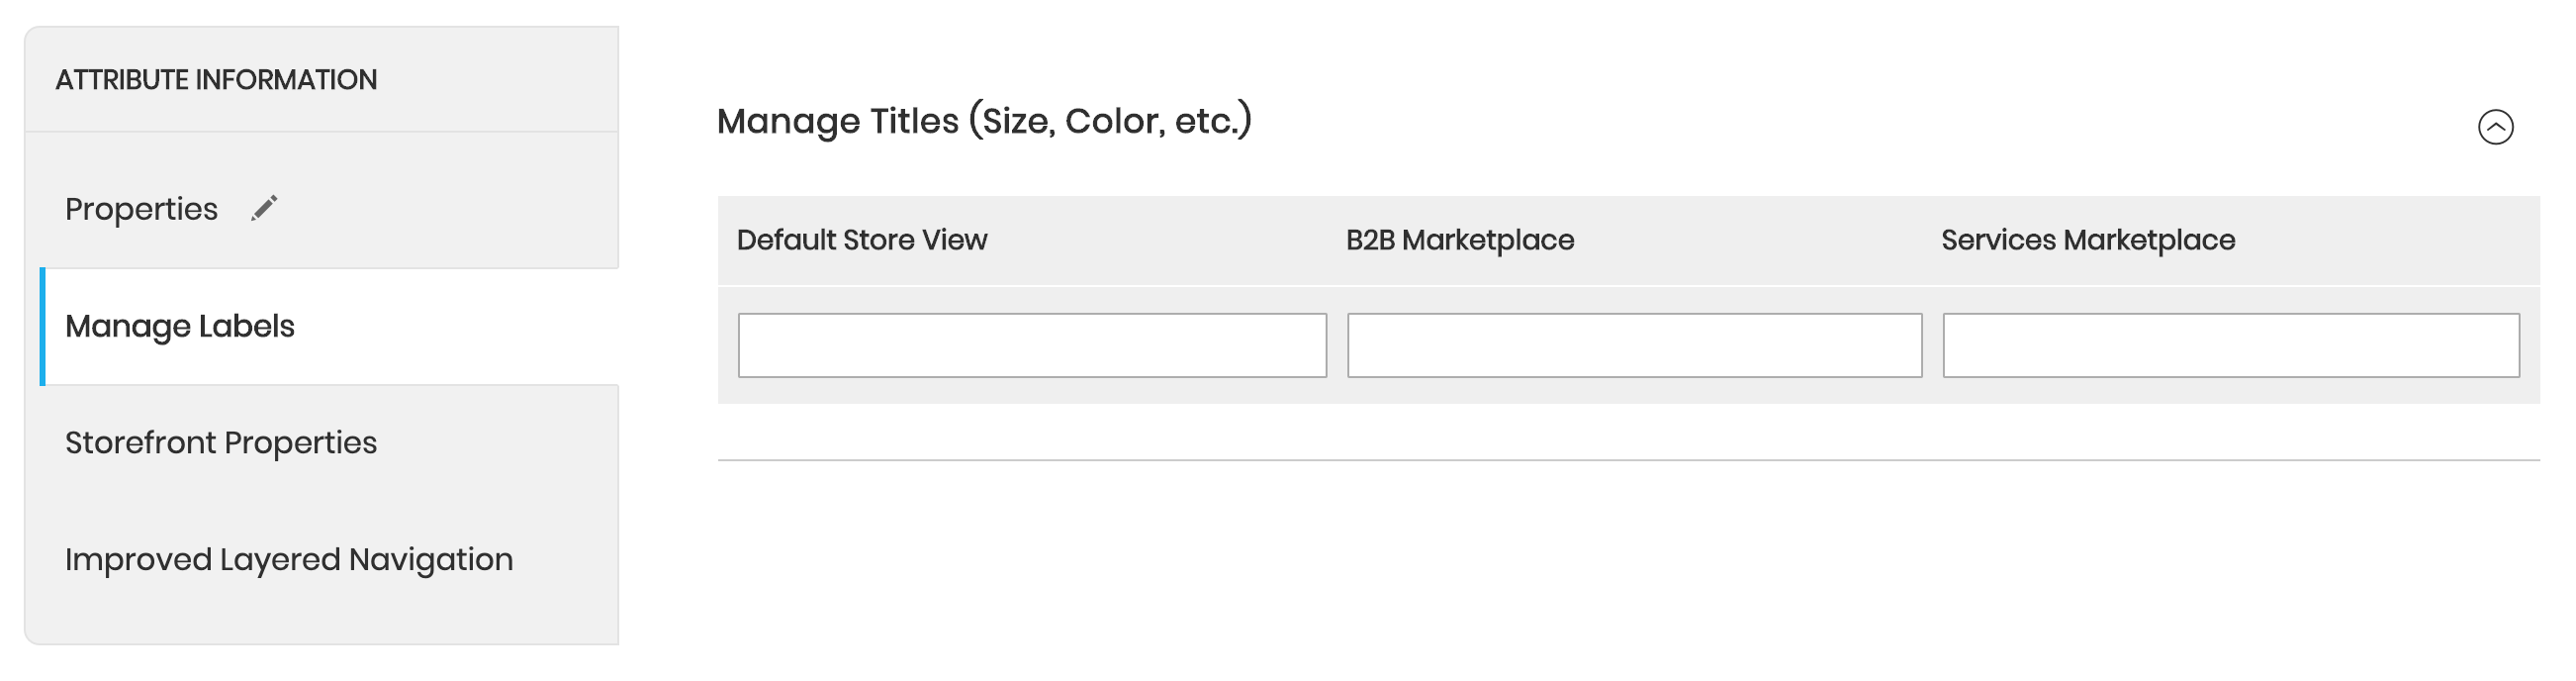The image size is (2576, 681).
Task: Click the word Properties in the sidebar
Action: [141, 209]
